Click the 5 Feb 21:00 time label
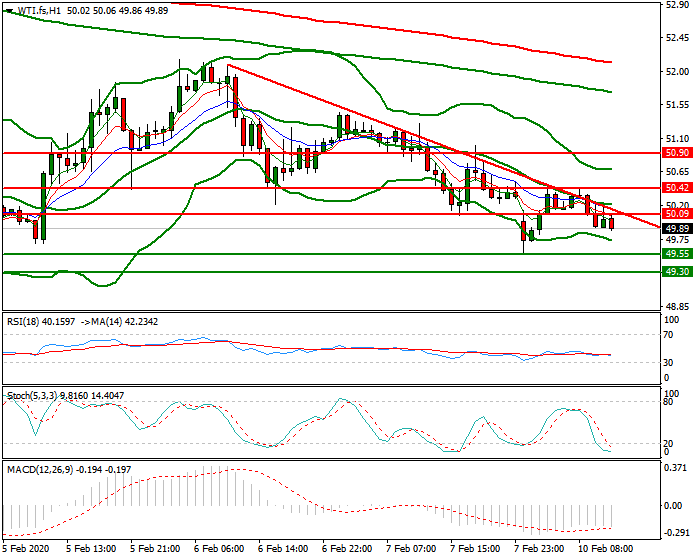Image resolution: width=700 pixels, height=560 pixels. 155,548
